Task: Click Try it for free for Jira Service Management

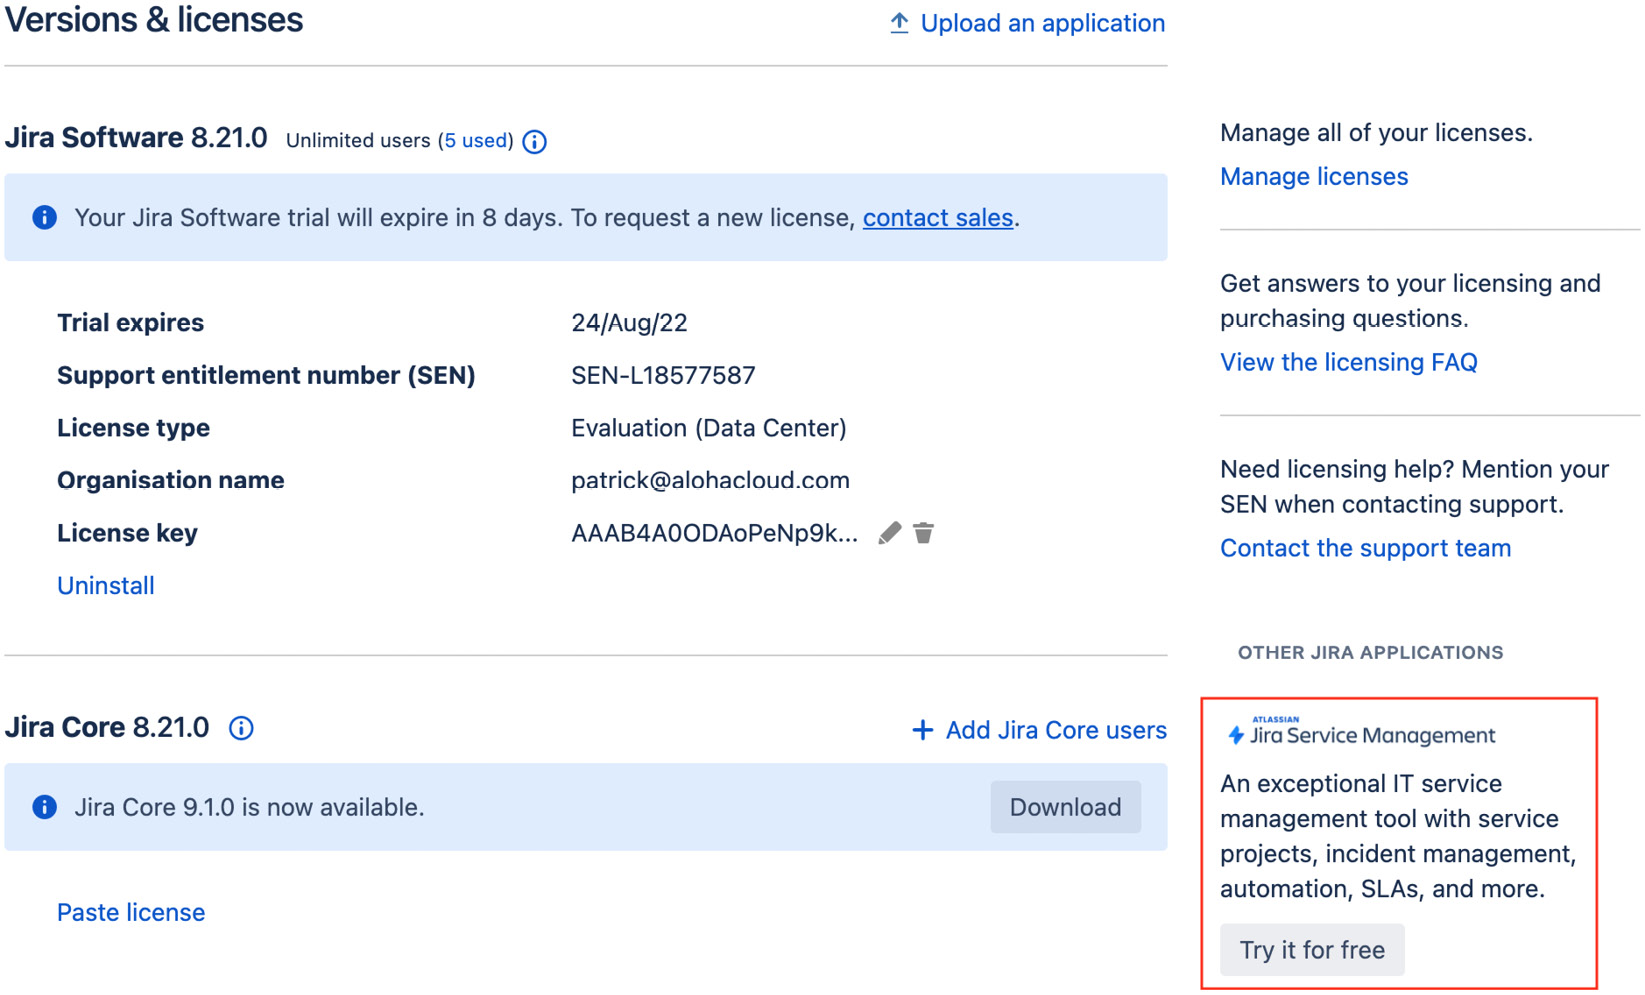Action: (x=1312, y=949)
